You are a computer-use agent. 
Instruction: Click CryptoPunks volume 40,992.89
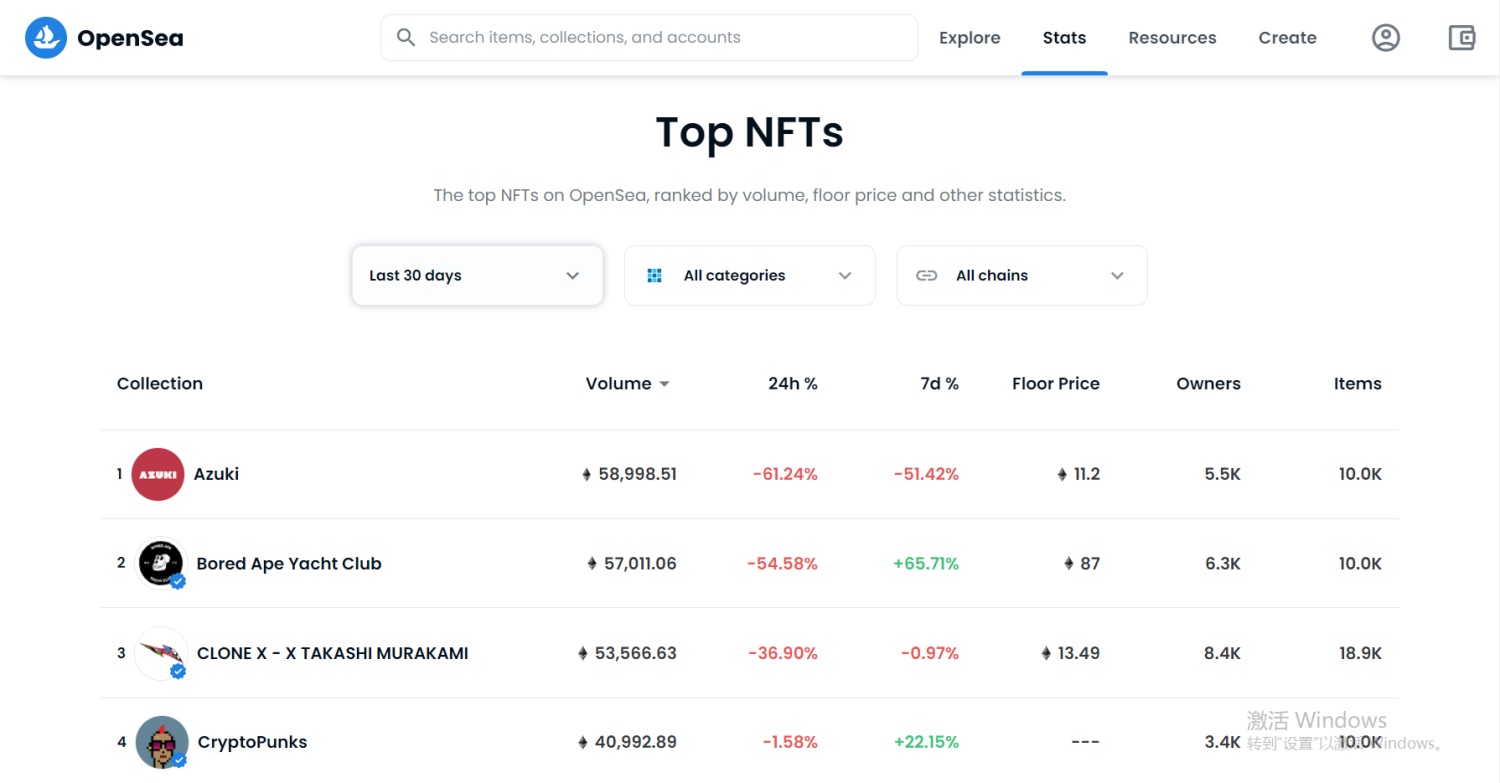coord(636,742)
